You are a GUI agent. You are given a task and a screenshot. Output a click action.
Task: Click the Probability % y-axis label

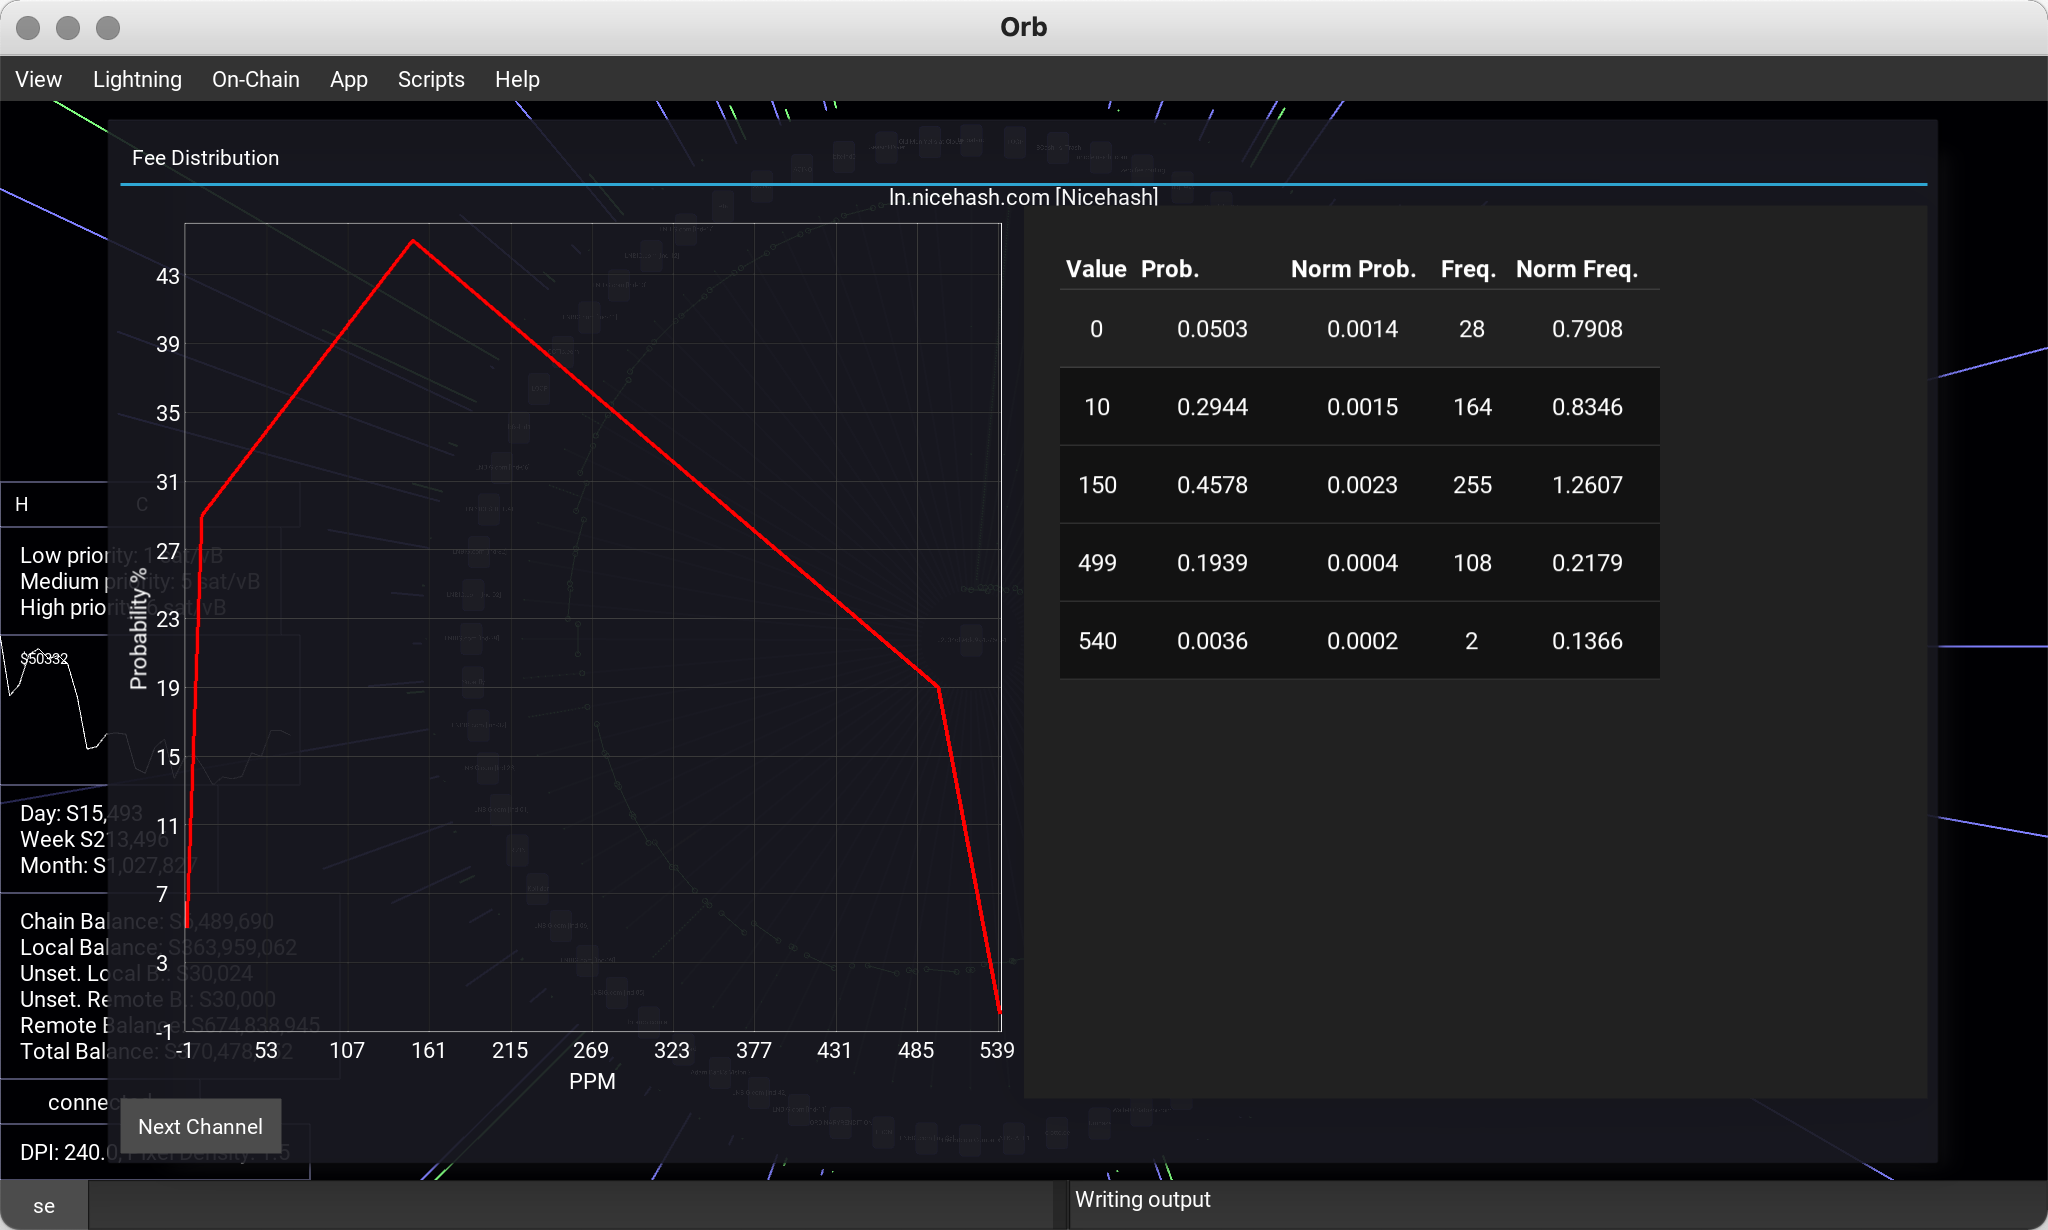point(139,628)
